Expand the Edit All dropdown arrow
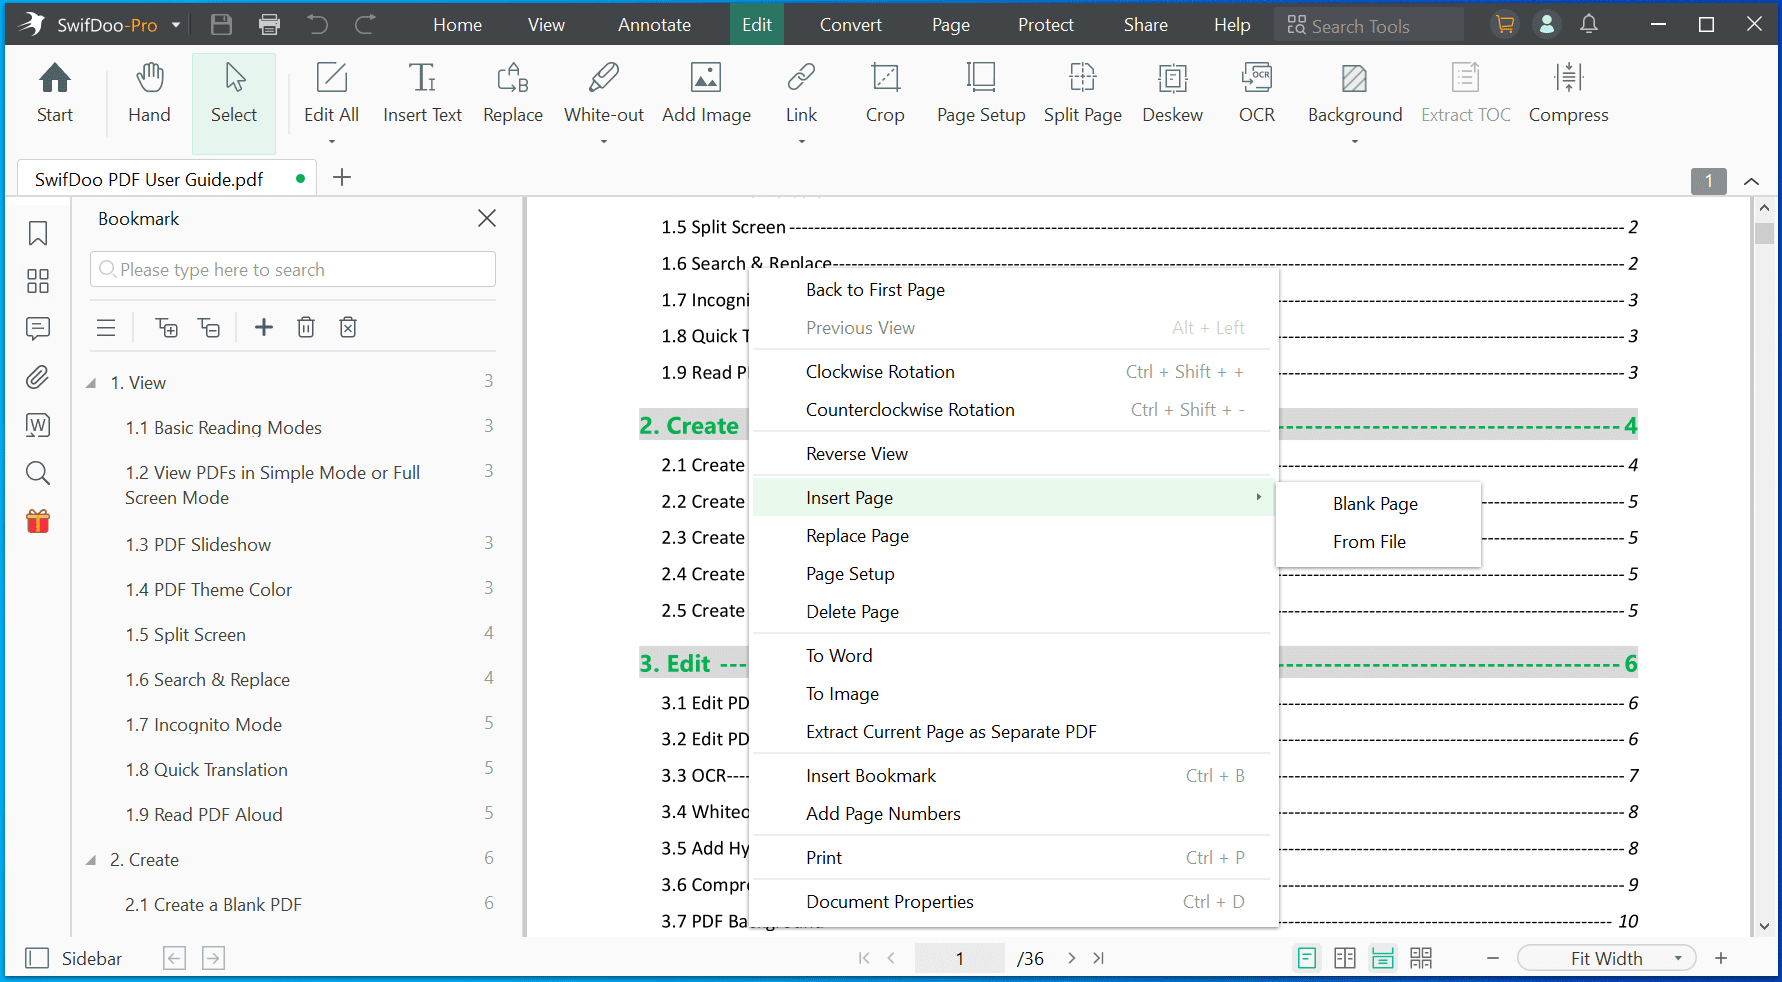Screen dimensions: 1782x982 coord(332,142)
